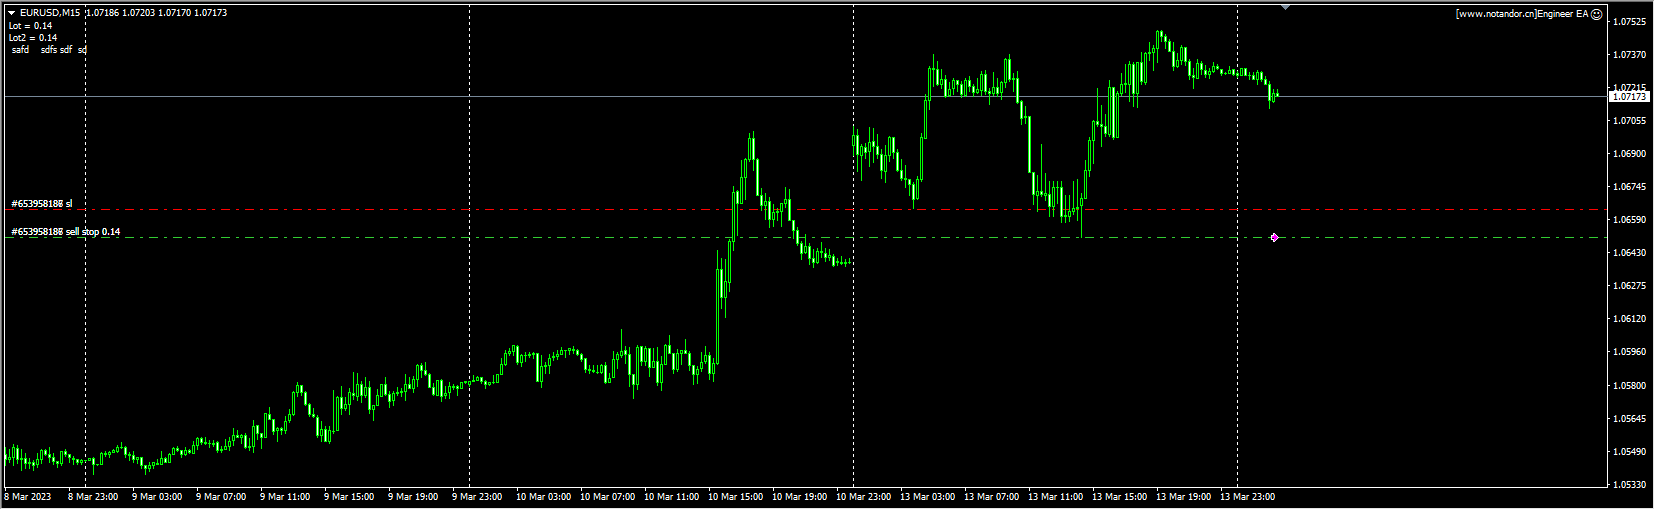The height and width of the screenshot is (510, 1655).
Task: Click the OHLC values '1.07186 1.07203 1.07170 1.07173'
Action: coord(156,13)
